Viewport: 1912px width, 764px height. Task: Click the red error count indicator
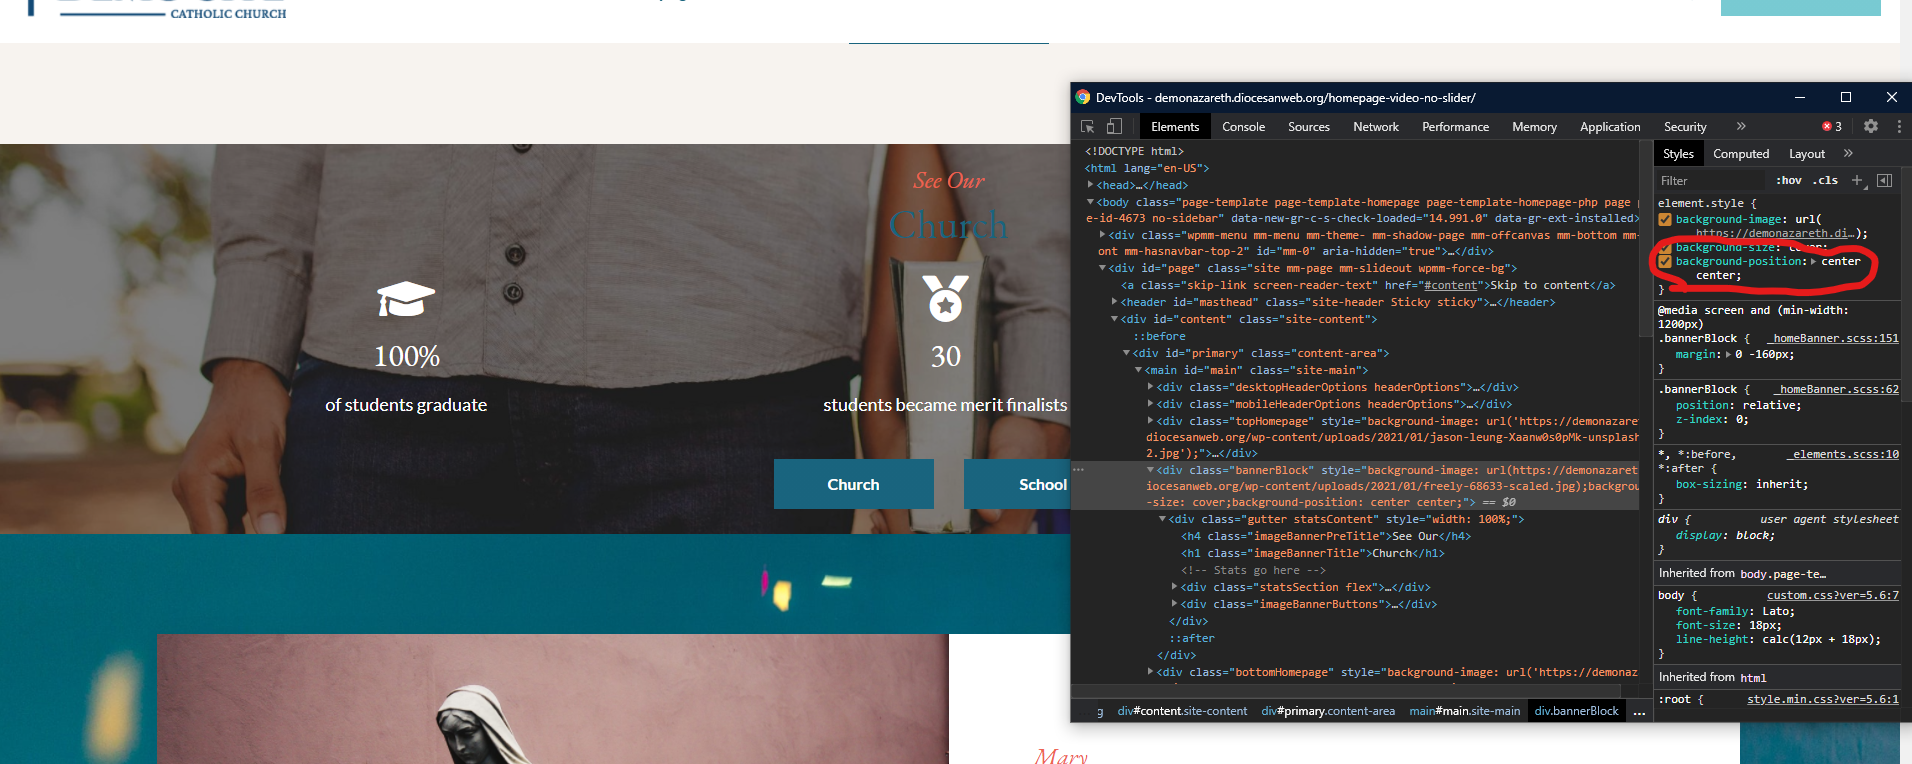pos(1832,127)
